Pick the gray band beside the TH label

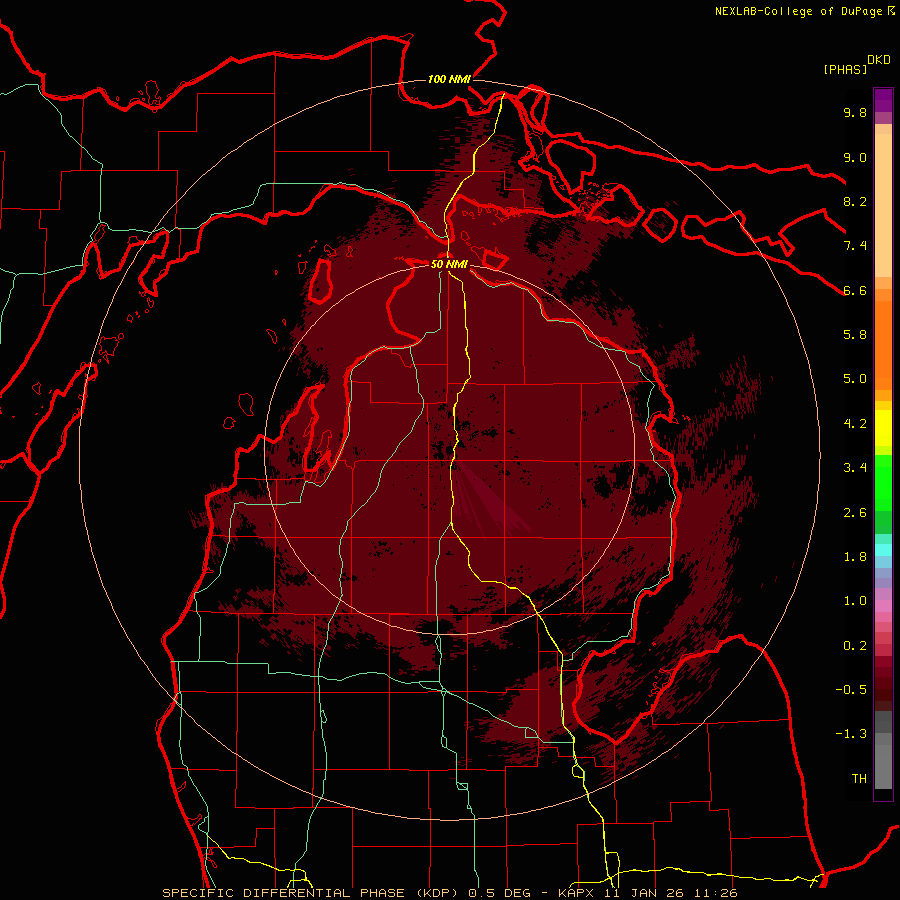pos(883,767)
